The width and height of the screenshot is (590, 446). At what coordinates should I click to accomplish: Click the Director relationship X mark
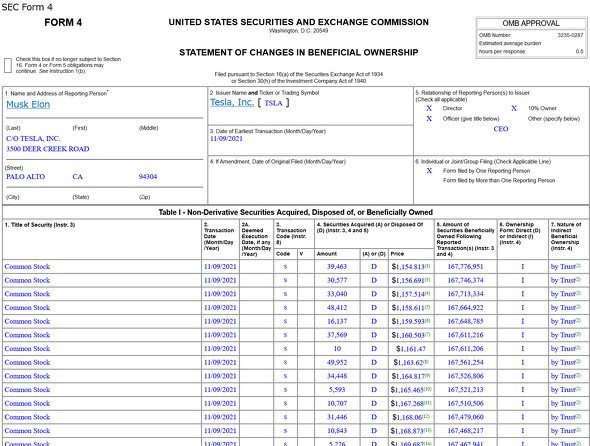click(x=429, y=108)
